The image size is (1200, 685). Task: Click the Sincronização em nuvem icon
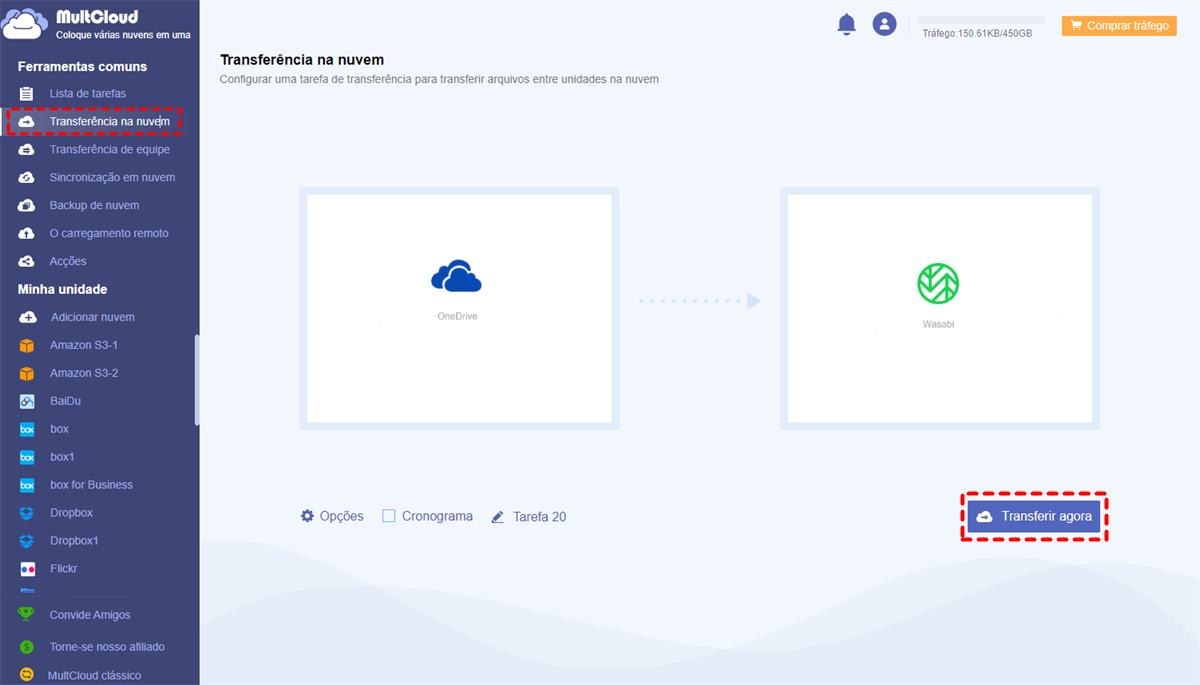pyautogui.click(x=28, y=177)
